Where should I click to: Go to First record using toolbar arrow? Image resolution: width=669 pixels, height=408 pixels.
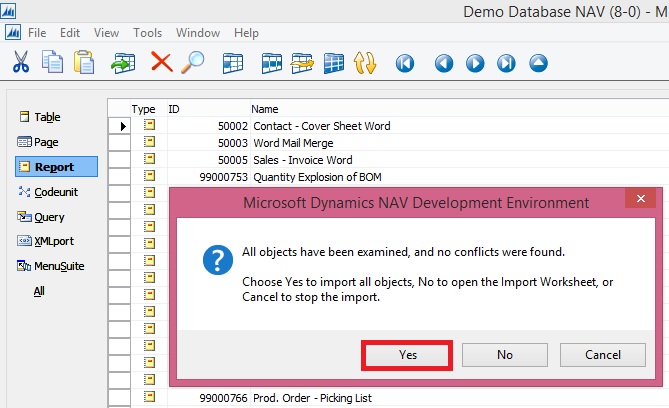tap(405, 63)
